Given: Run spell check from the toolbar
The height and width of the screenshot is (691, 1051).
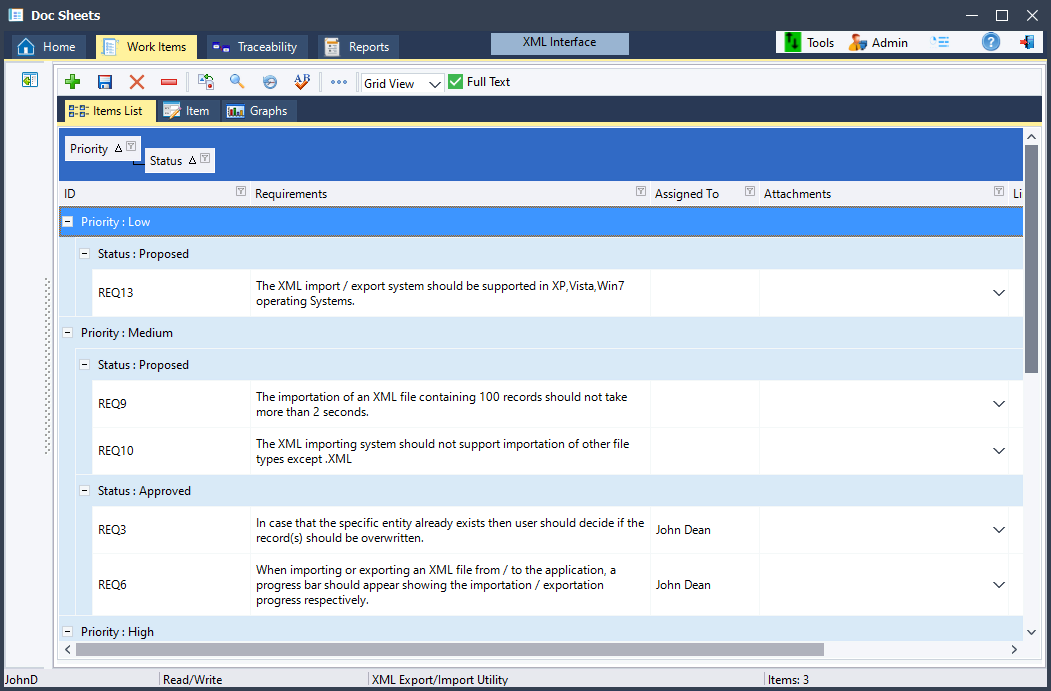Looking at the screenshot, I should pyautogui.click(x=301, y=81).
